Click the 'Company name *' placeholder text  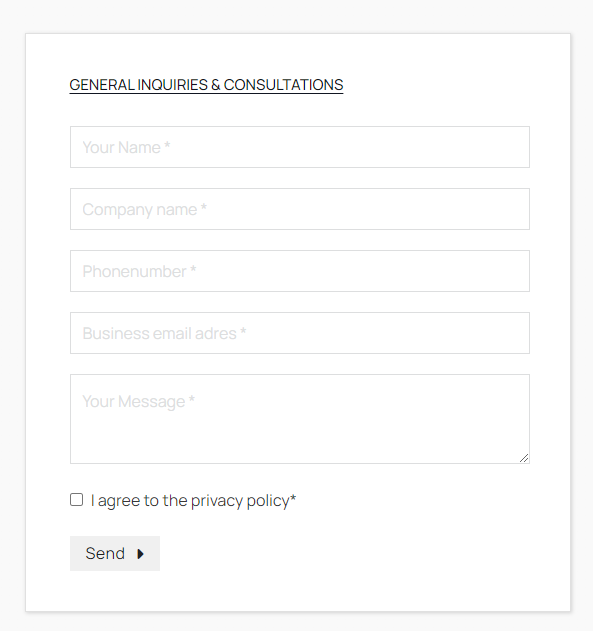point(144,210)
